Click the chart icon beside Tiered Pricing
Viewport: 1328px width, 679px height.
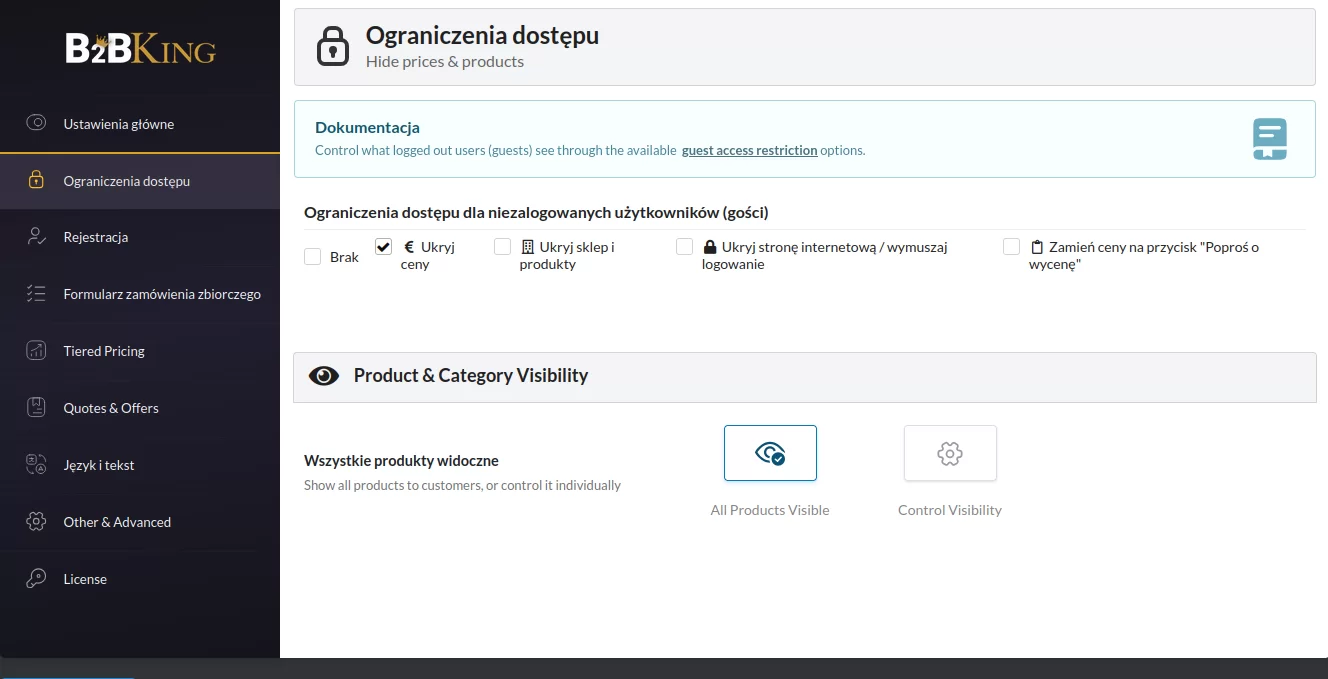[36, 351]
